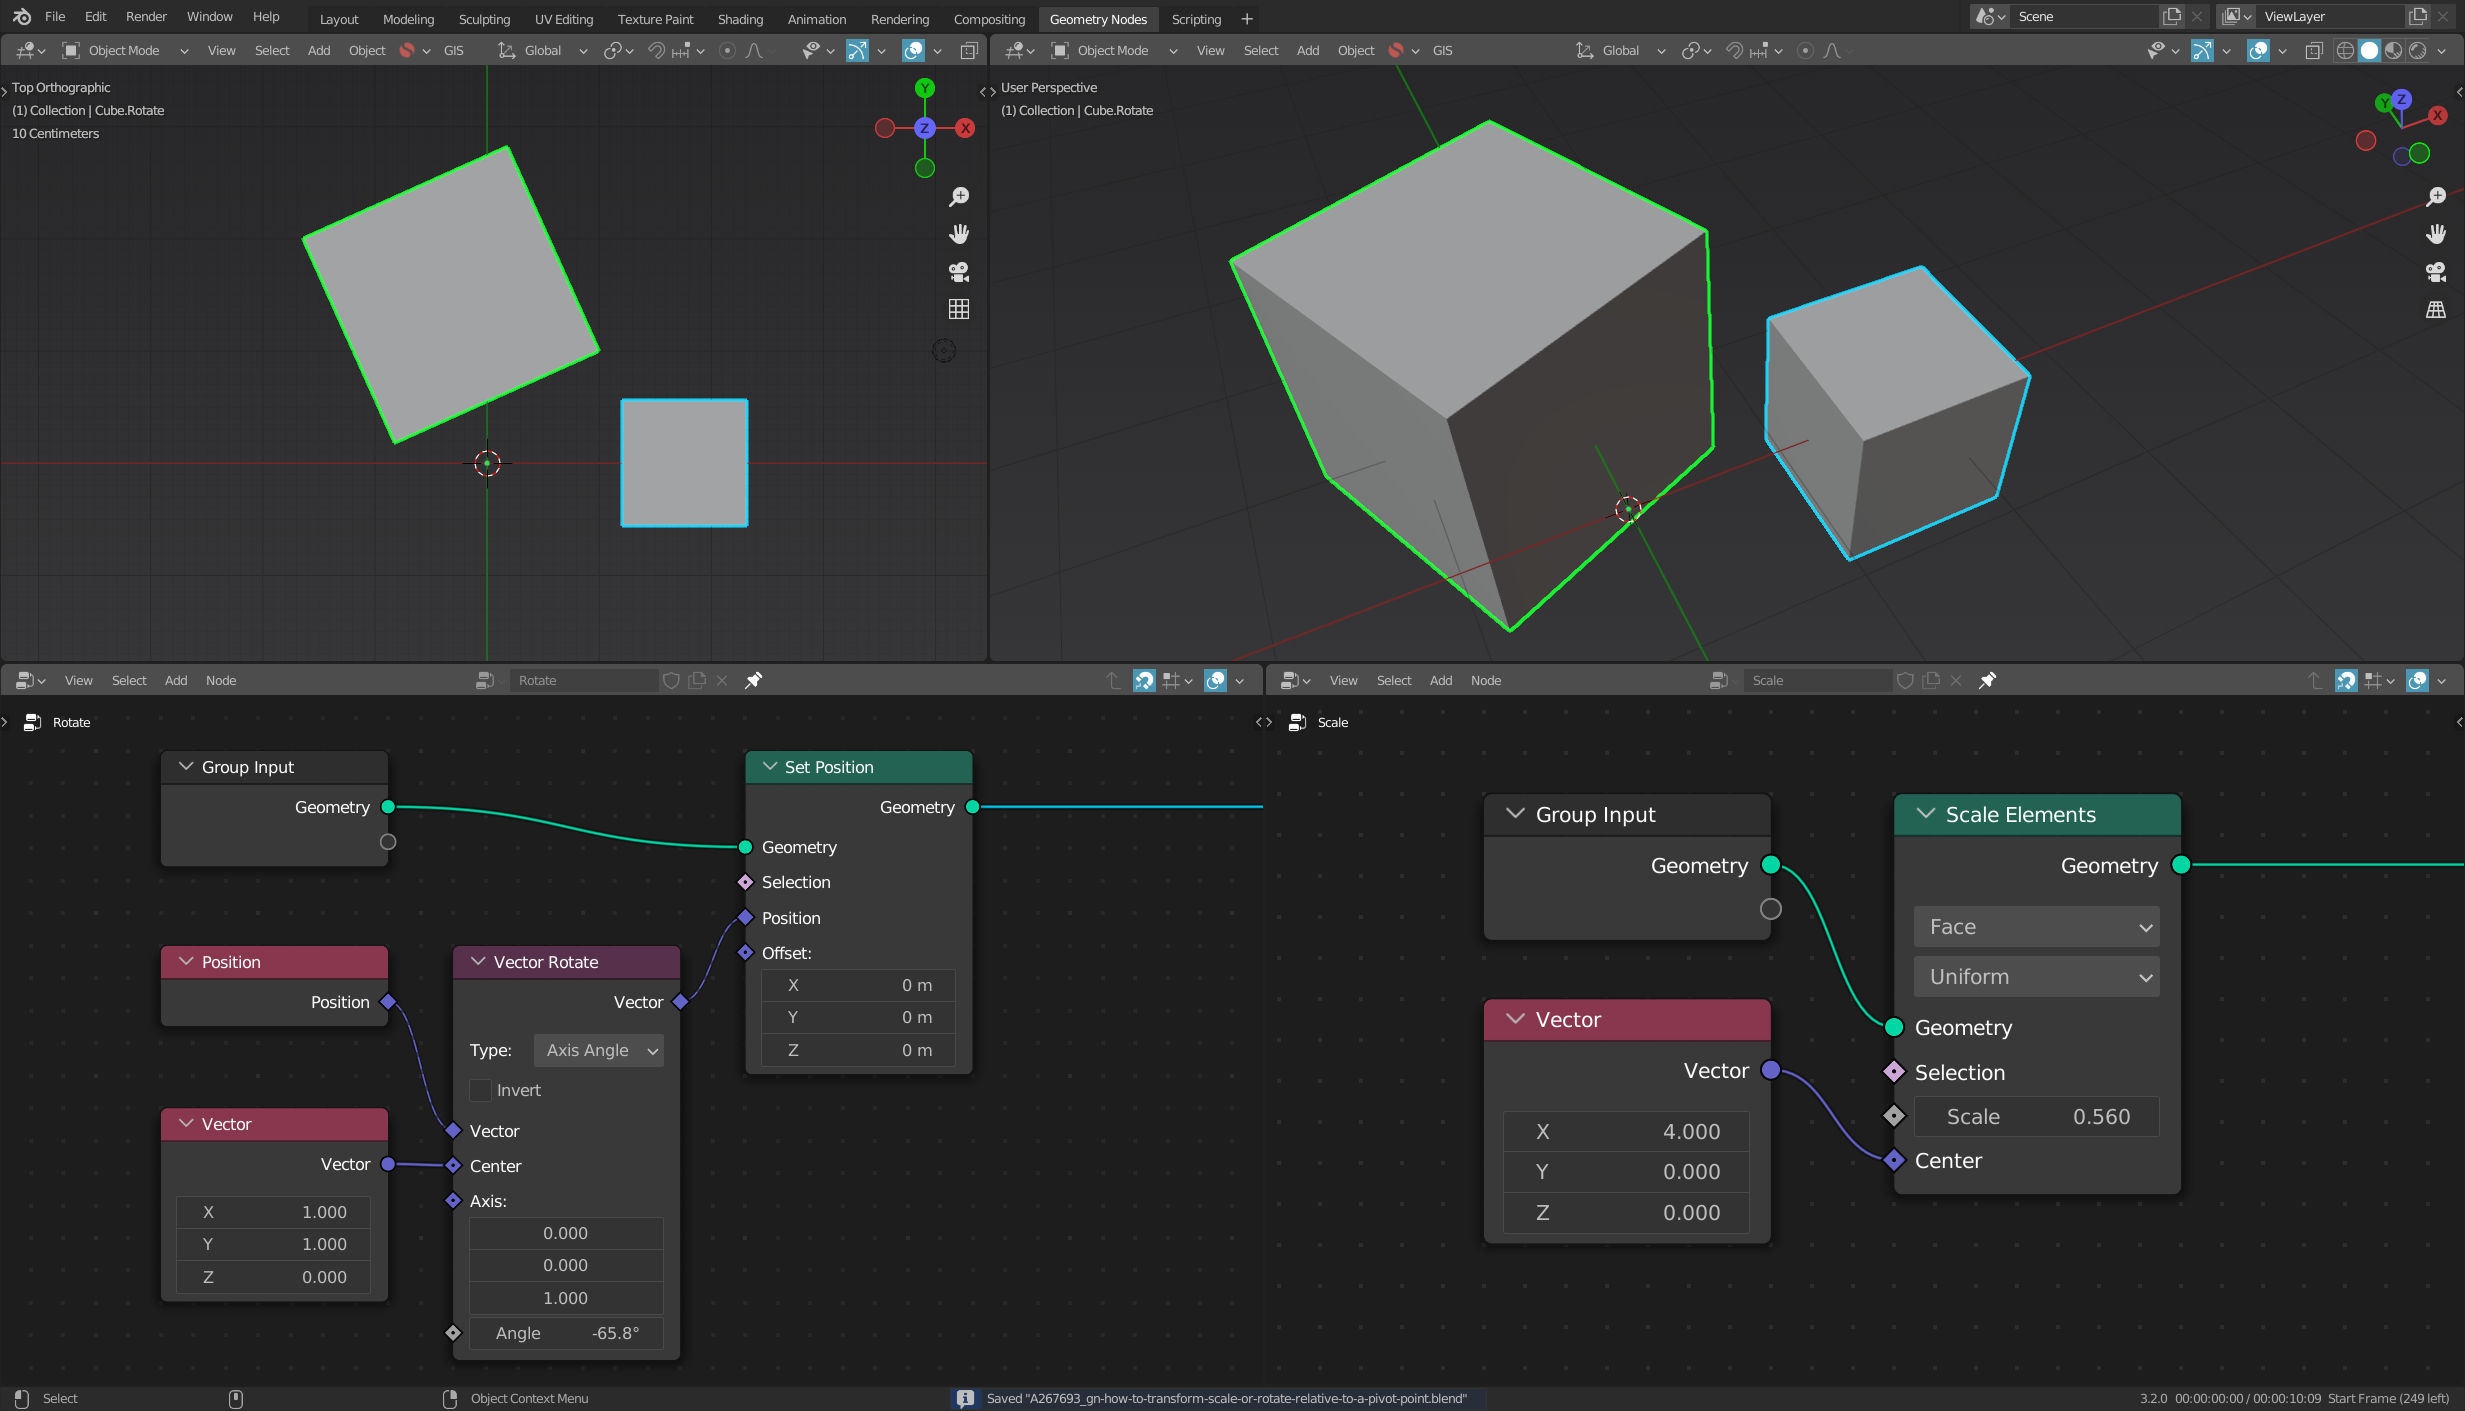2465x1411 pixels.
Task: Toggle proportional editing in left viewport header
Action: (728, 51)
